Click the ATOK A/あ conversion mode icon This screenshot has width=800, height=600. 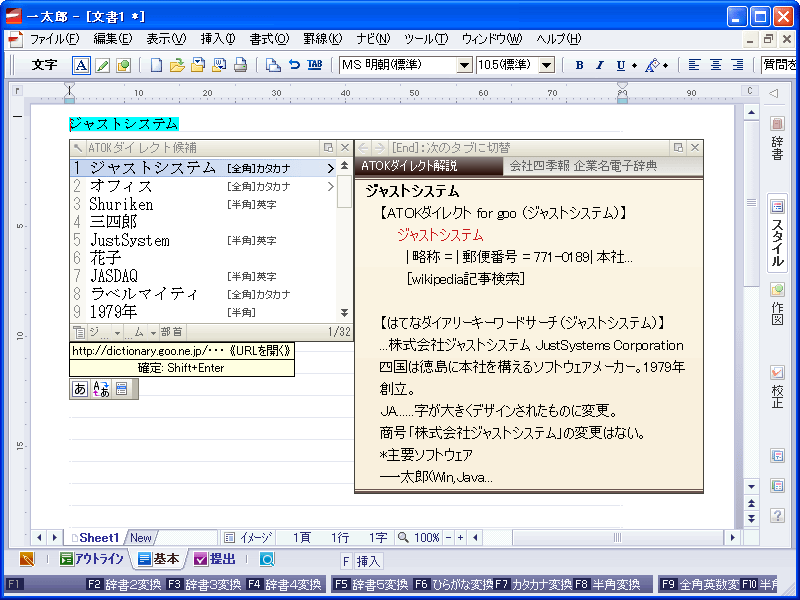pos(101,389)
